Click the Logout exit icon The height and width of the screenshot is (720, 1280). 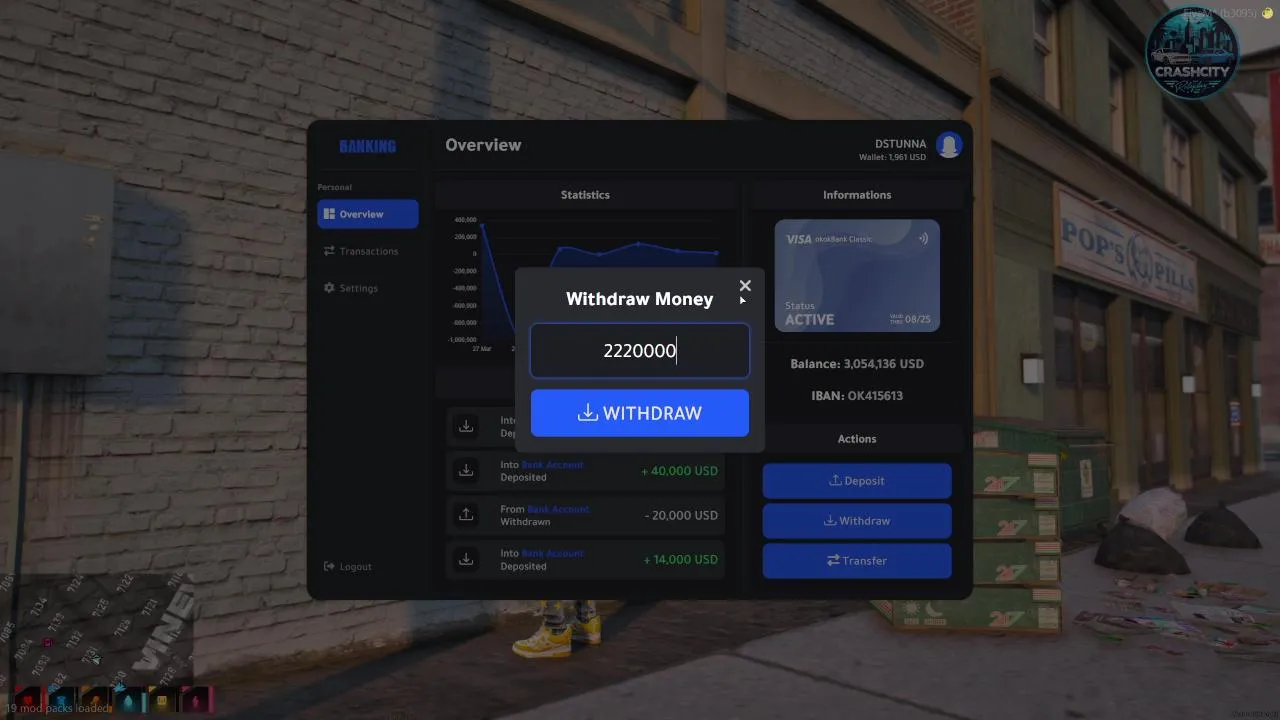tap(329, 566)
